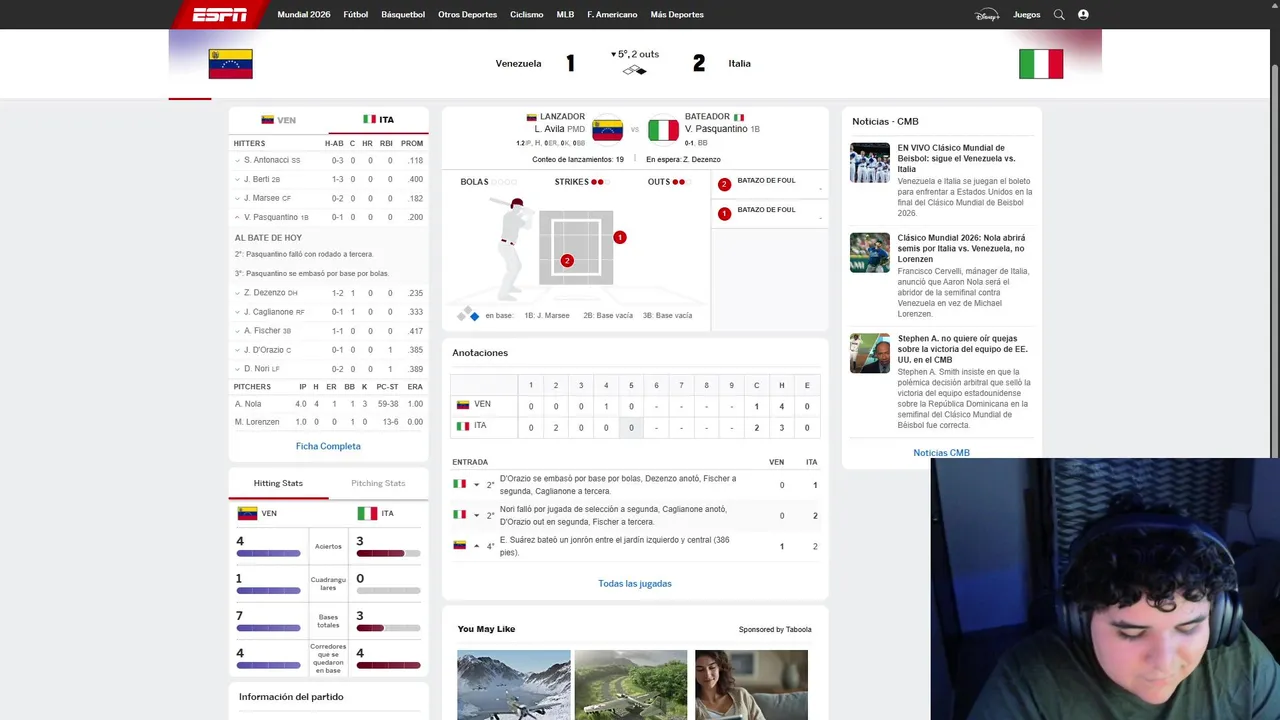Click the ITA flag in line score table
Image resolution: width=1280 pixels, height=720 pixels.
pos(463,426)
